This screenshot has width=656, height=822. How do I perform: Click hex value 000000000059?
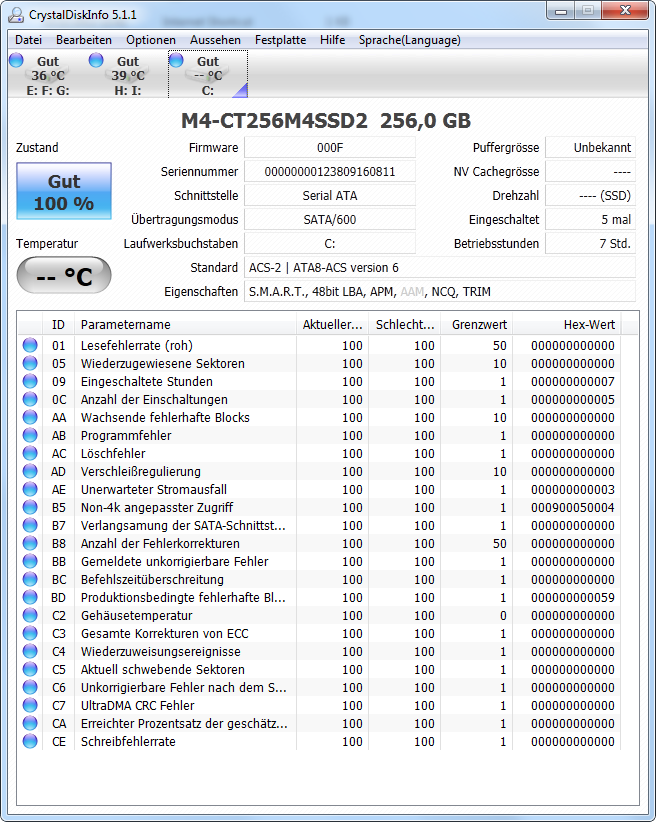(573, 598)
